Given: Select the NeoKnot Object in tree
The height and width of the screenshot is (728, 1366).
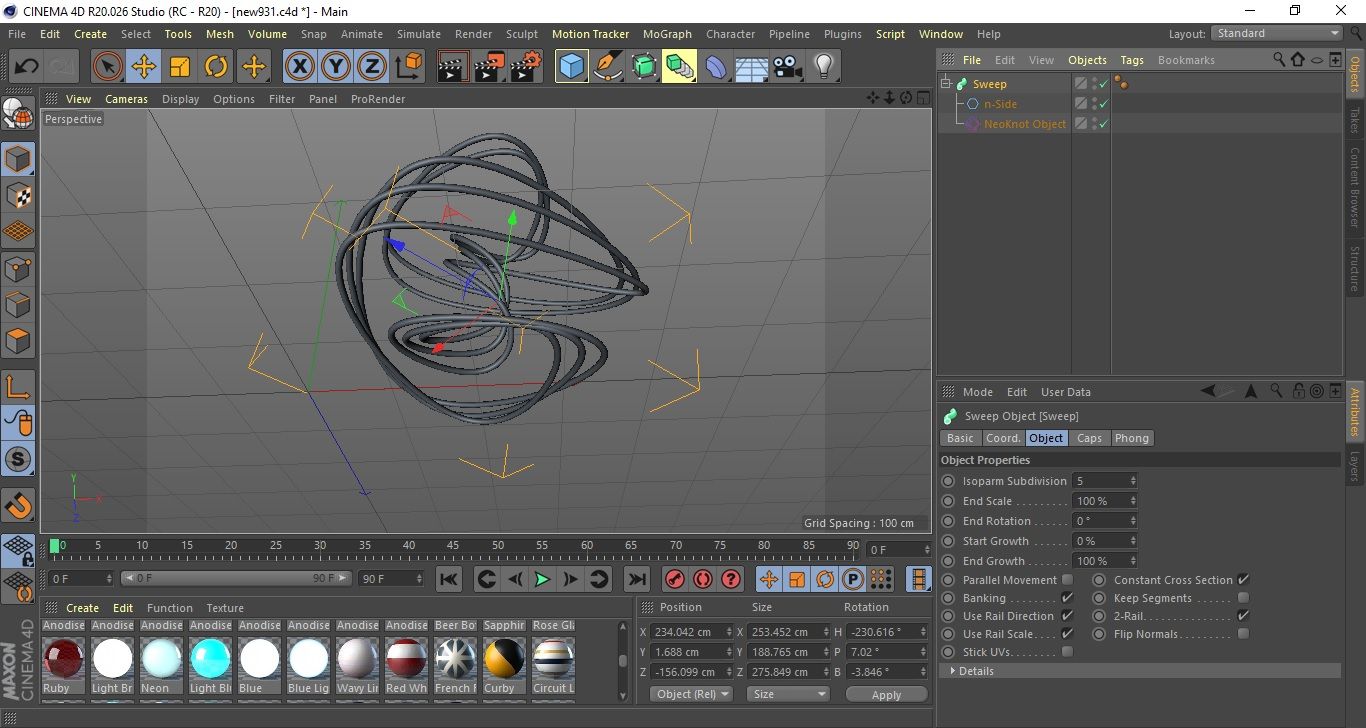Looking at the screenshot, I should 1025,124.
